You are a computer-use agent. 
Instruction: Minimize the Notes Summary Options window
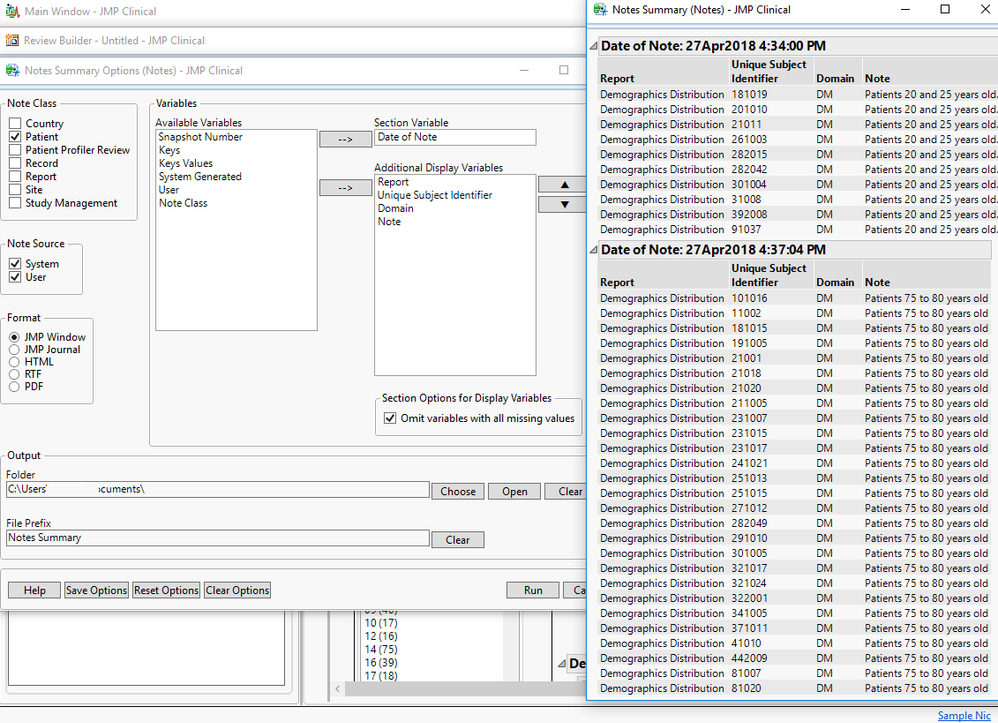coord(524,70)
